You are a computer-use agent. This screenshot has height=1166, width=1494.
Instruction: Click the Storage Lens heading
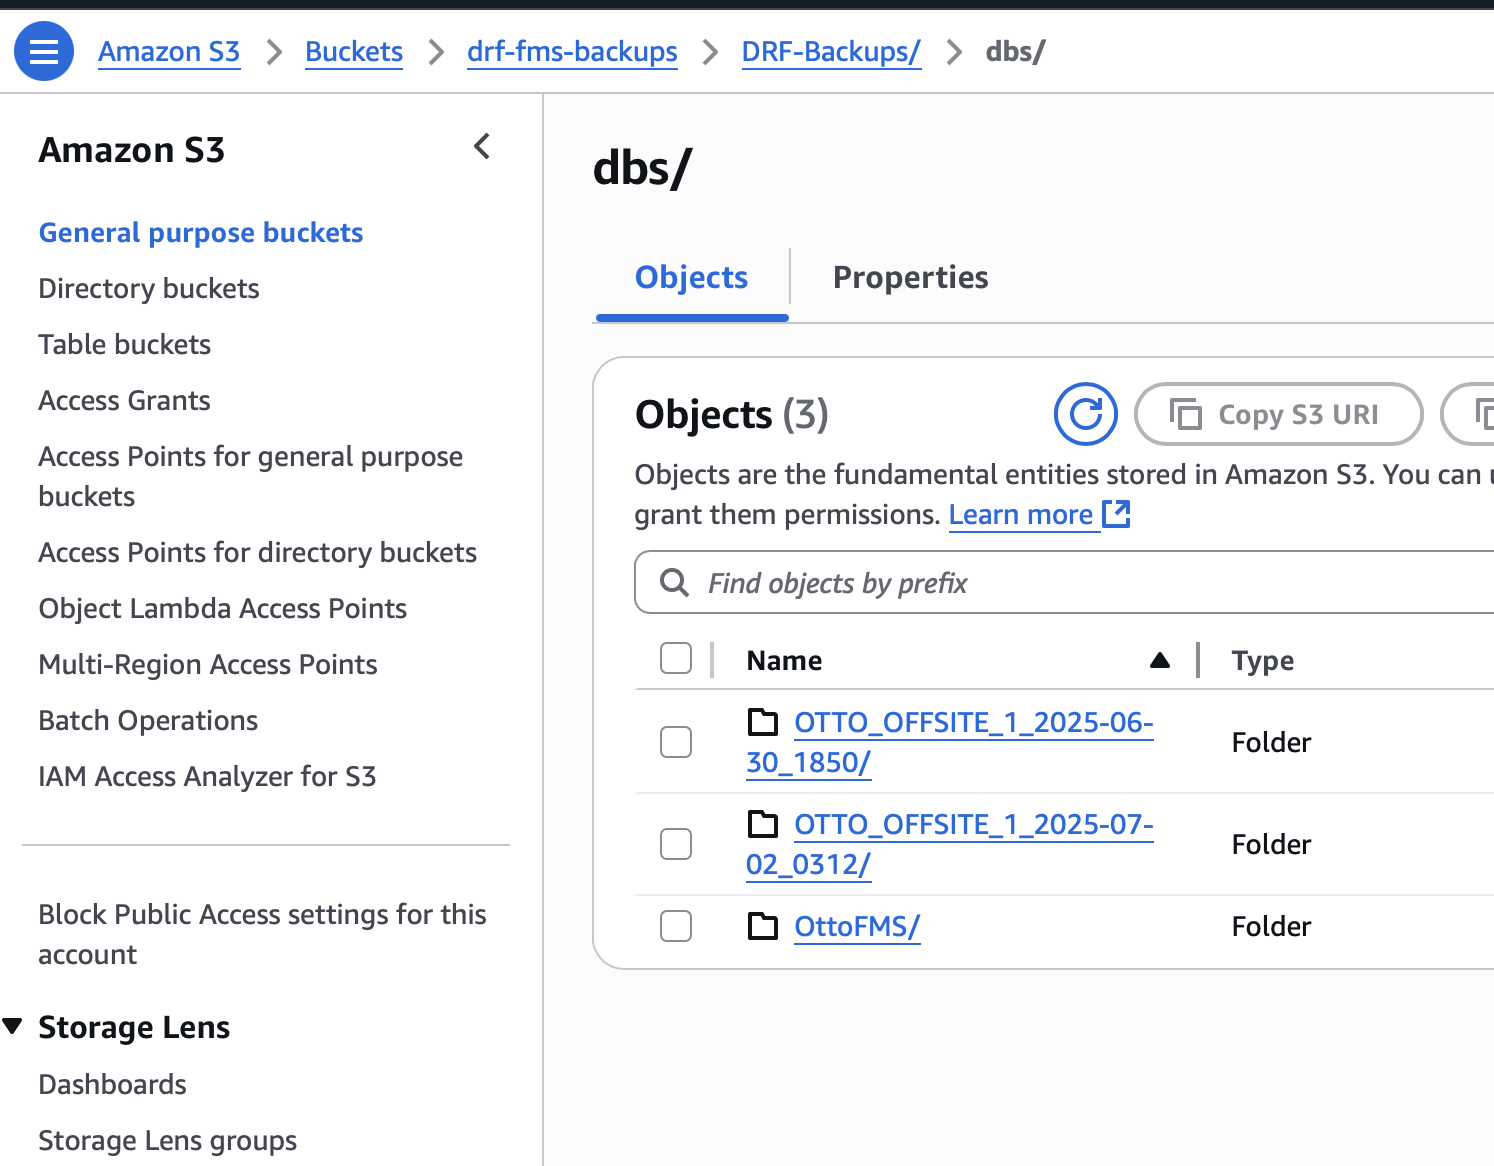tap(134, 1027)
